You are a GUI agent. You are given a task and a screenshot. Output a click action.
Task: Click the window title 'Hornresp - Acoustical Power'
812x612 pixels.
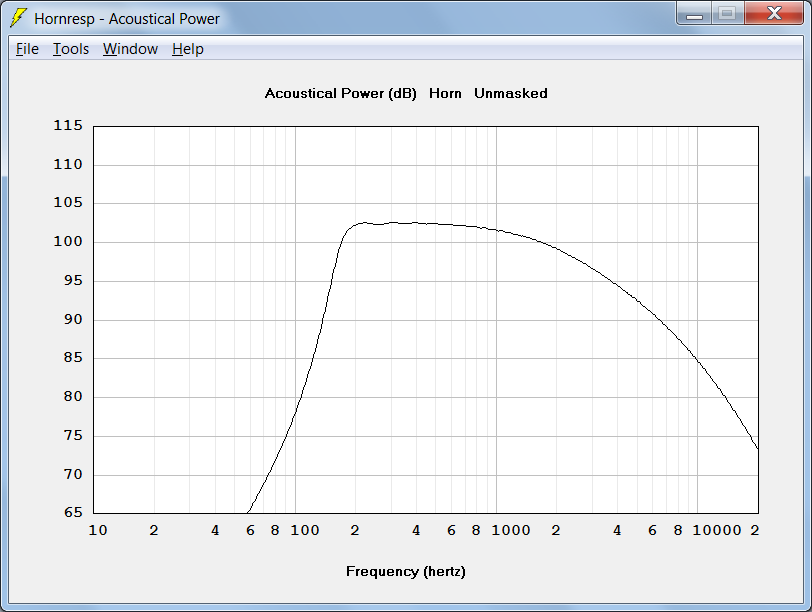pyautogui.click(x=127, y=19)
